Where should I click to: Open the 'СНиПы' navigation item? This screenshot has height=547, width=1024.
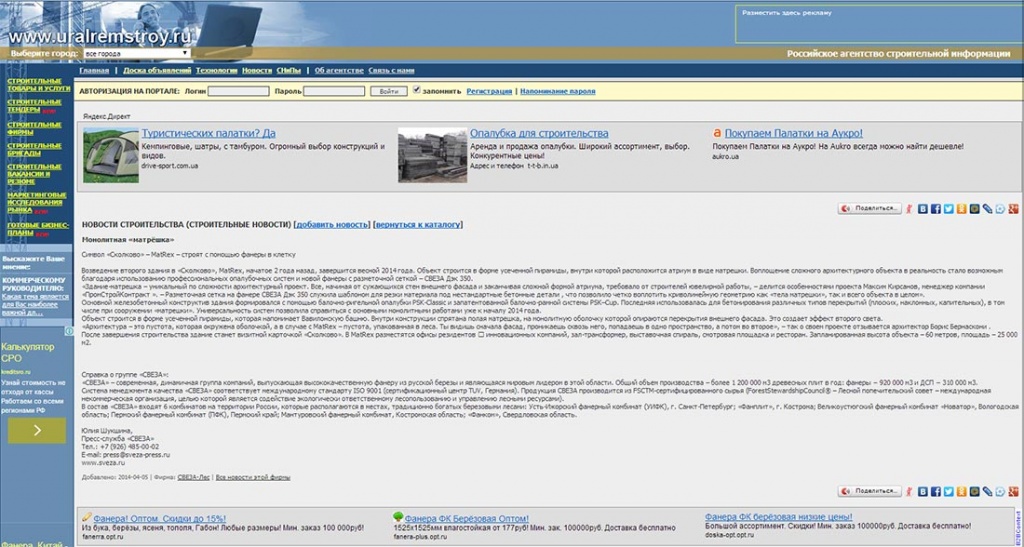pyautogui.click(x=289, y=70)
